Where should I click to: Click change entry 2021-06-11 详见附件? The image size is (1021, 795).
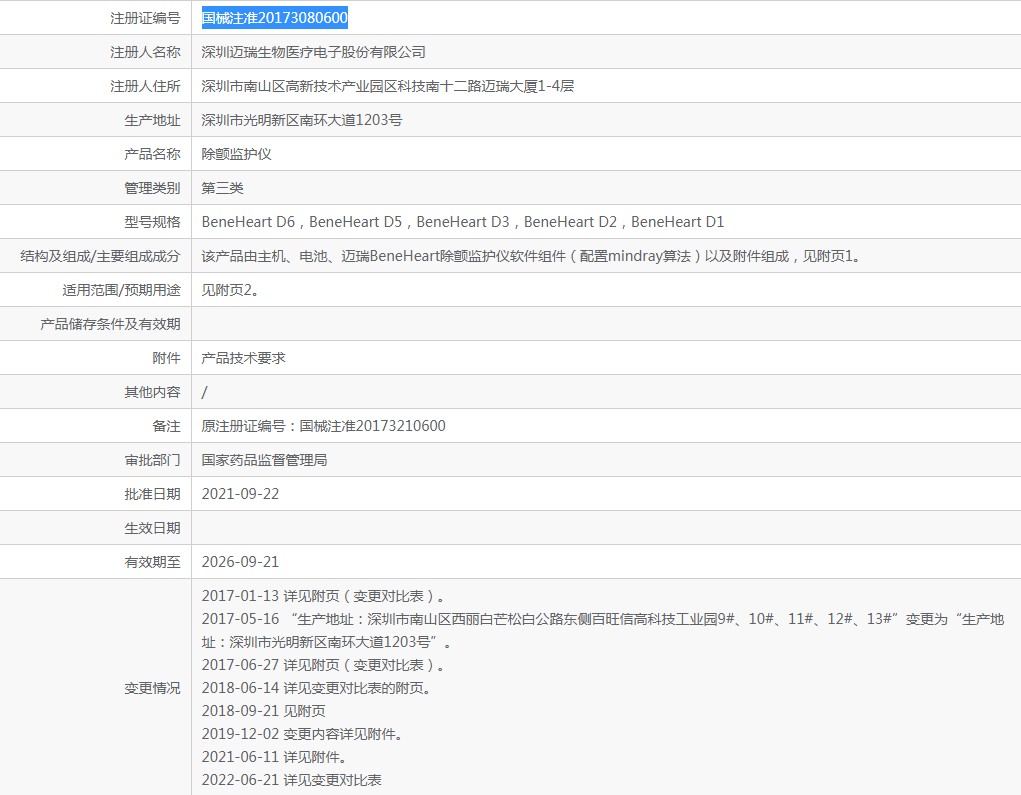(275, 757)
